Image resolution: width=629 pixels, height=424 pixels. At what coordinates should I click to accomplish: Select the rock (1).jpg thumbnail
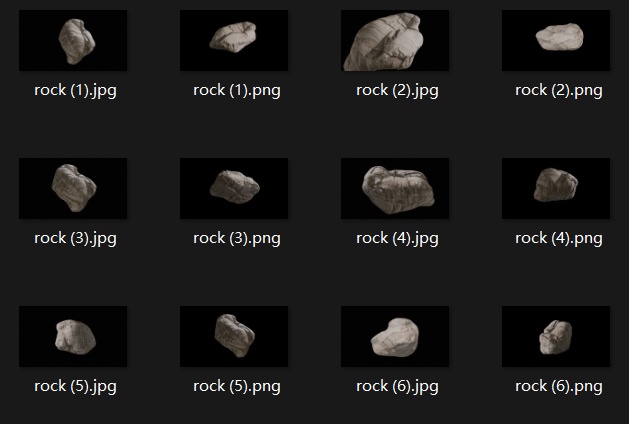point(73,41)
